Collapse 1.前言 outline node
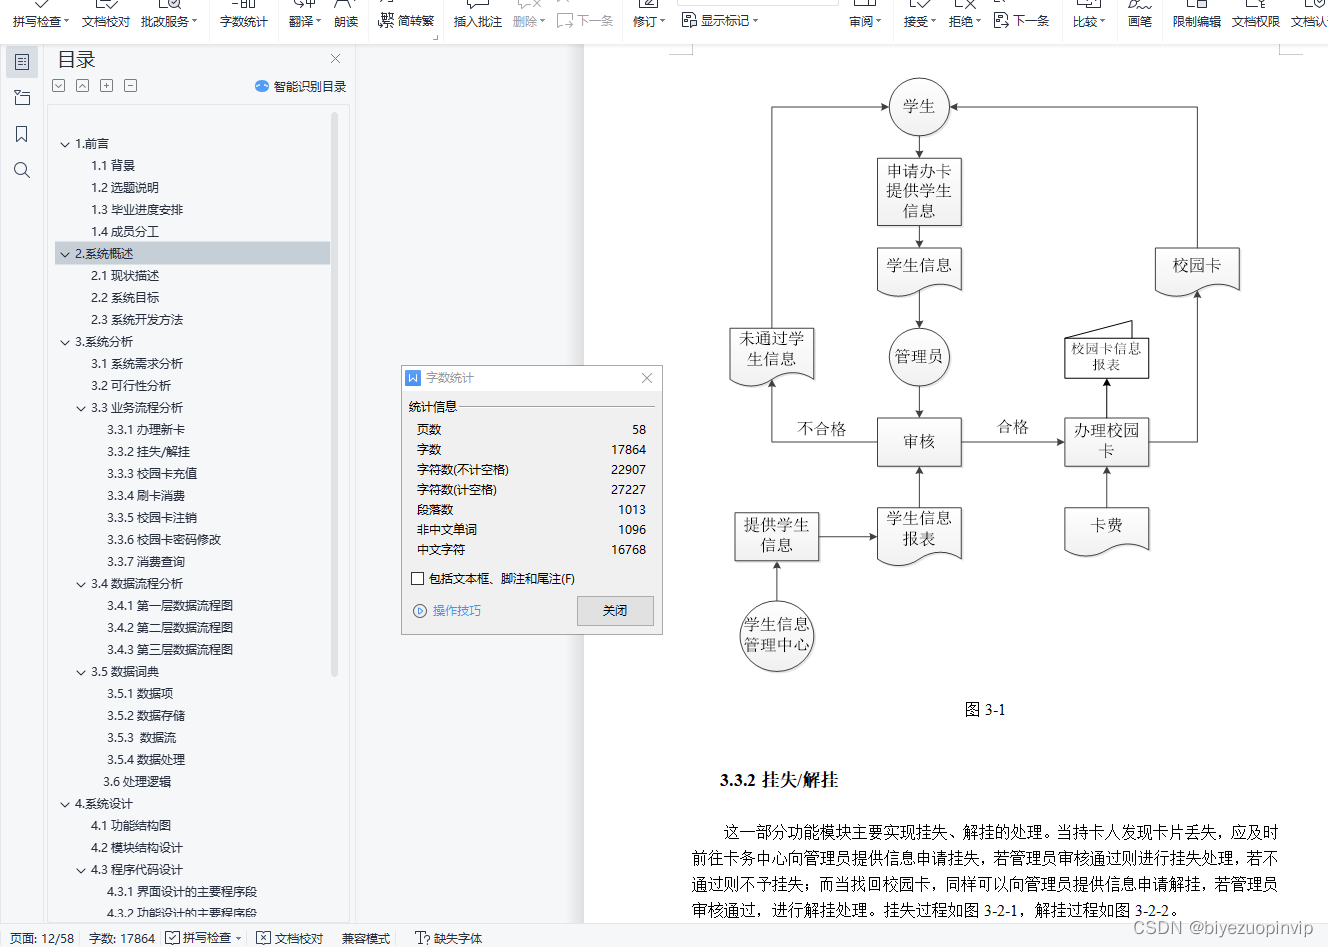The height and width of the screenshot is (947, 1328). (65, 144)
